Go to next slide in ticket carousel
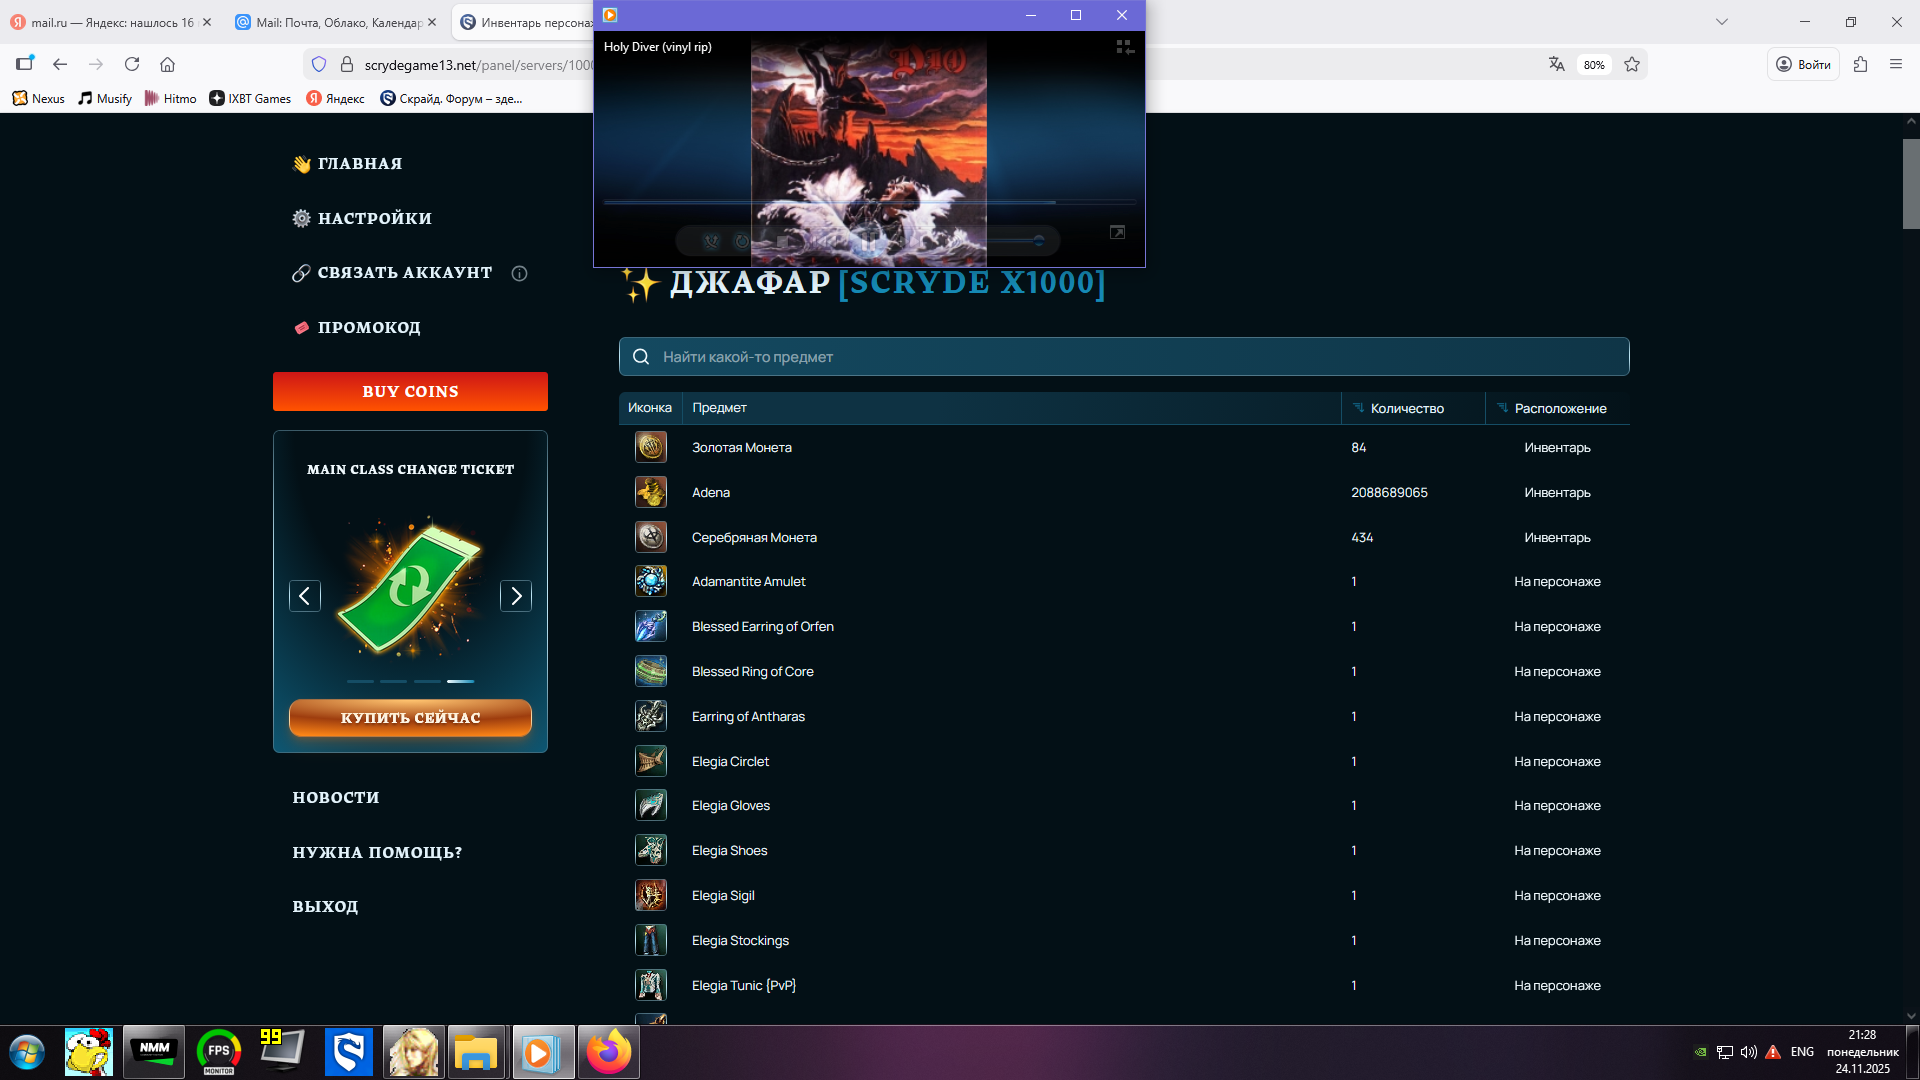The image size is (1920, 1080). point(516,596)
